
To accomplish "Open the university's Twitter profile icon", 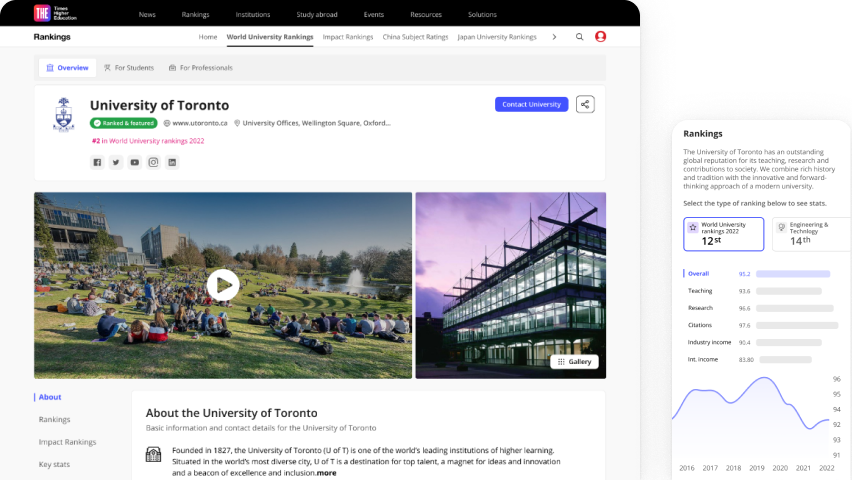I will 116,162.
